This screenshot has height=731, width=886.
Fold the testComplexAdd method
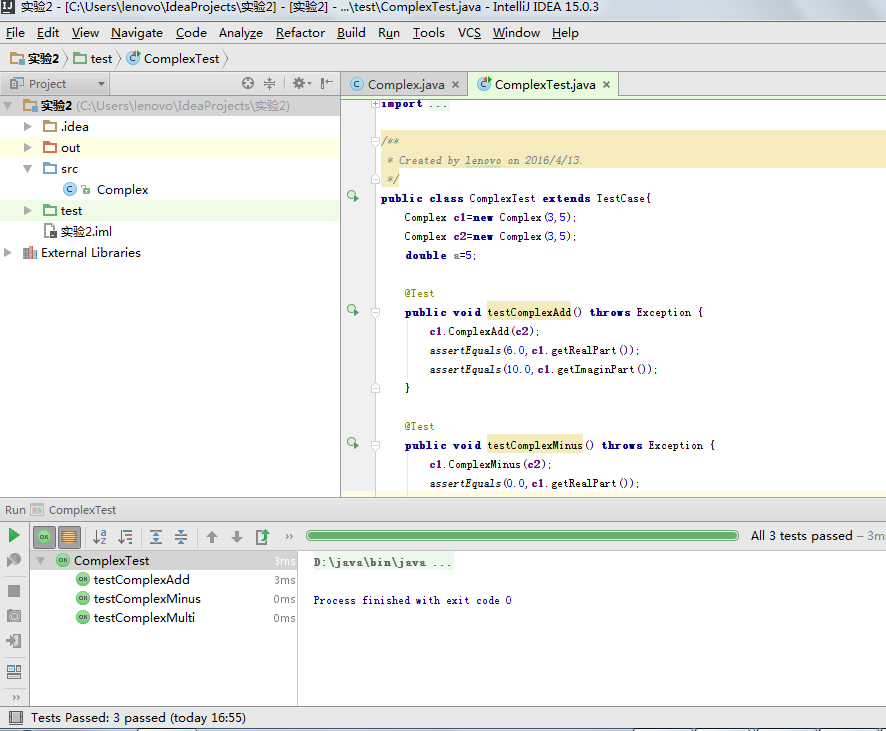[x=375, y=312]
